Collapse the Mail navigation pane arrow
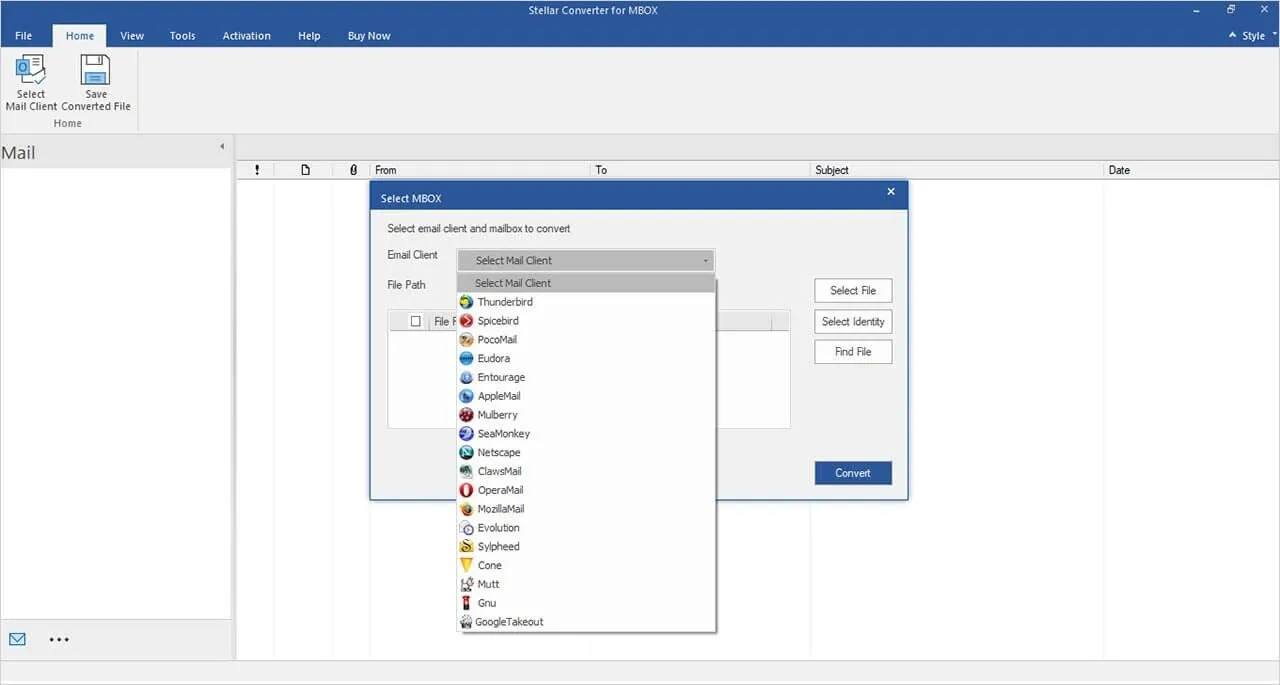The height and width of the screenshot is (685, 1280). pos(222,145)
